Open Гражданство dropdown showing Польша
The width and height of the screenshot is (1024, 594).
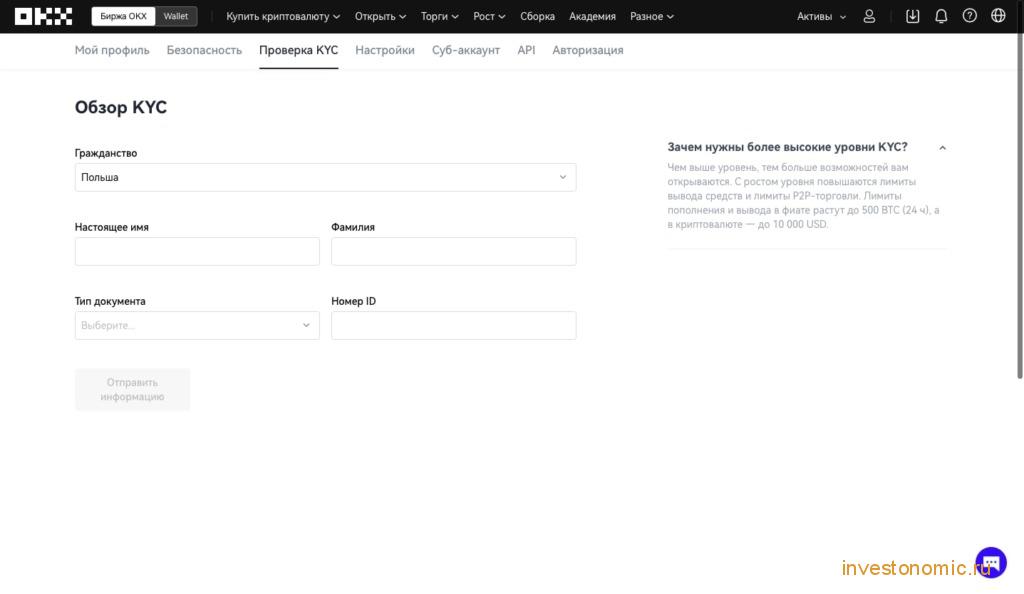coord(325,178)
